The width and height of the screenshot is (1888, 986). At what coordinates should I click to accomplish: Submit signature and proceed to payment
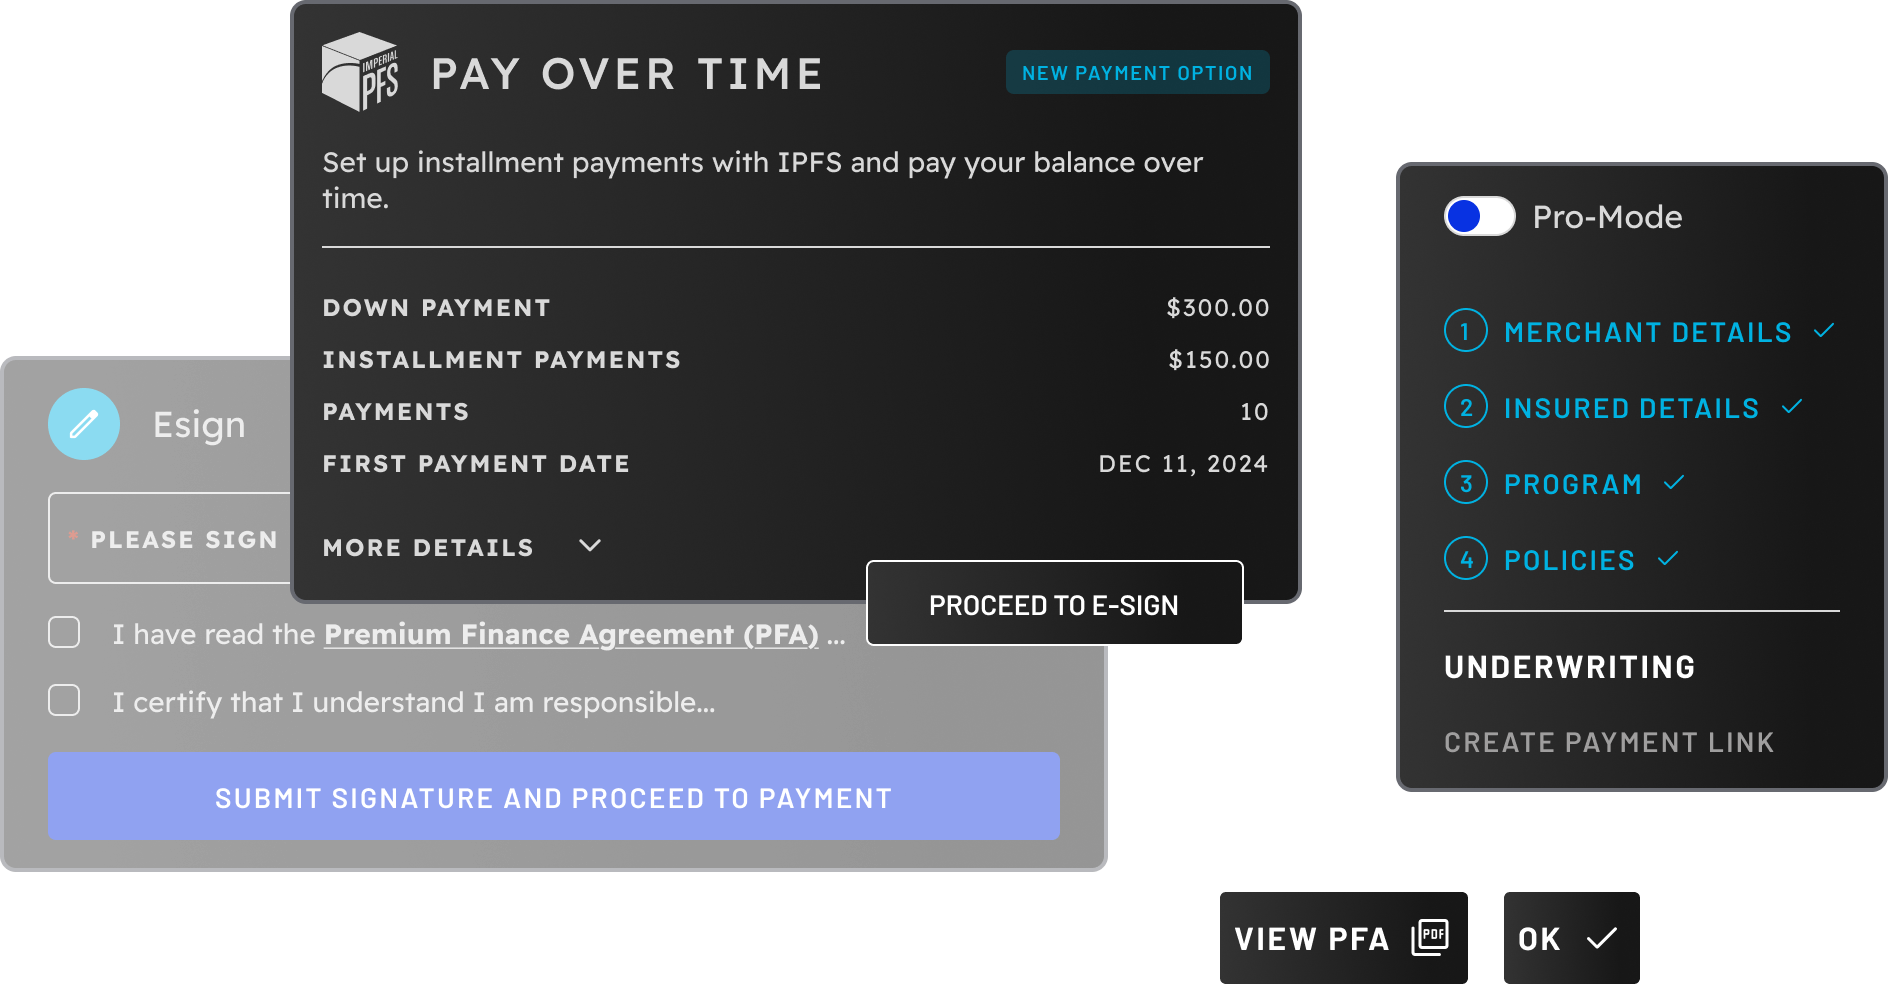[x=553, y=796]
